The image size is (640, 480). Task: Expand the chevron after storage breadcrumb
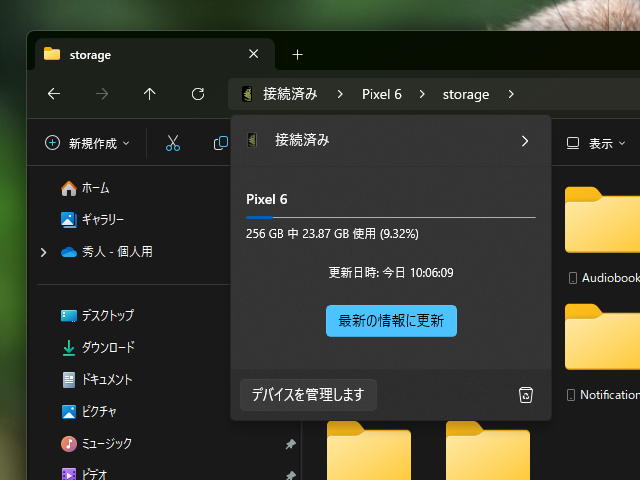pyautogui.click(x=511, y=94)
